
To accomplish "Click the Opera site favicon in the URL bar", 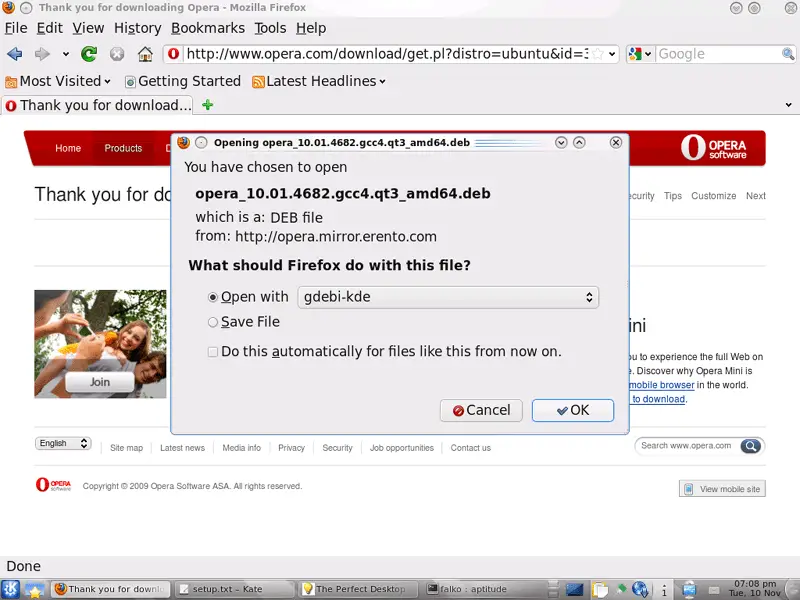I will pos(173,54).
